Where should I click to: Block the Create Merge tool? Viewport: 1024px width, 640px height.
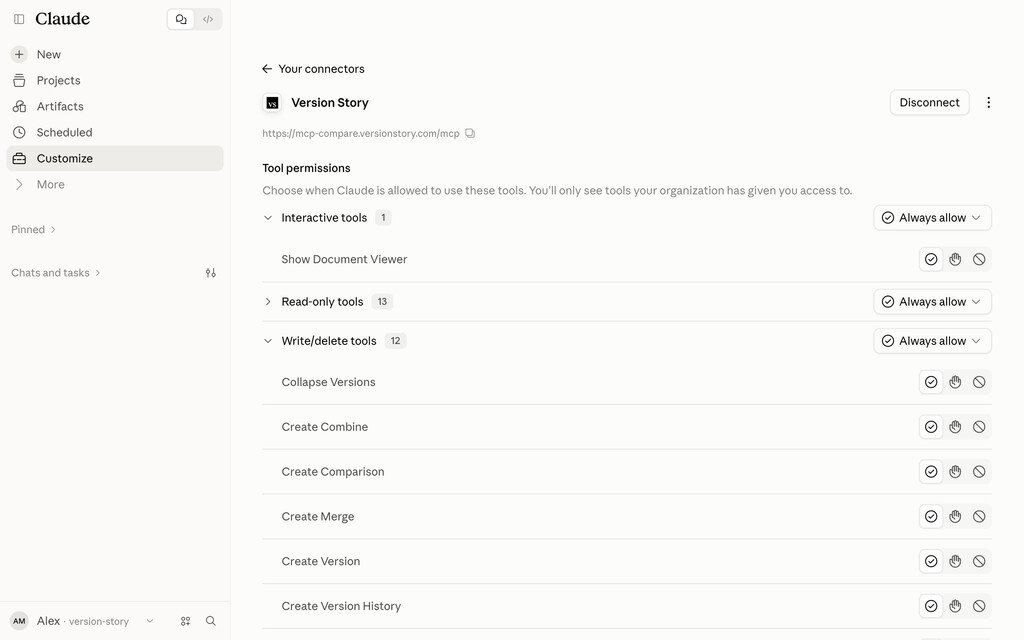pos(979,517)
